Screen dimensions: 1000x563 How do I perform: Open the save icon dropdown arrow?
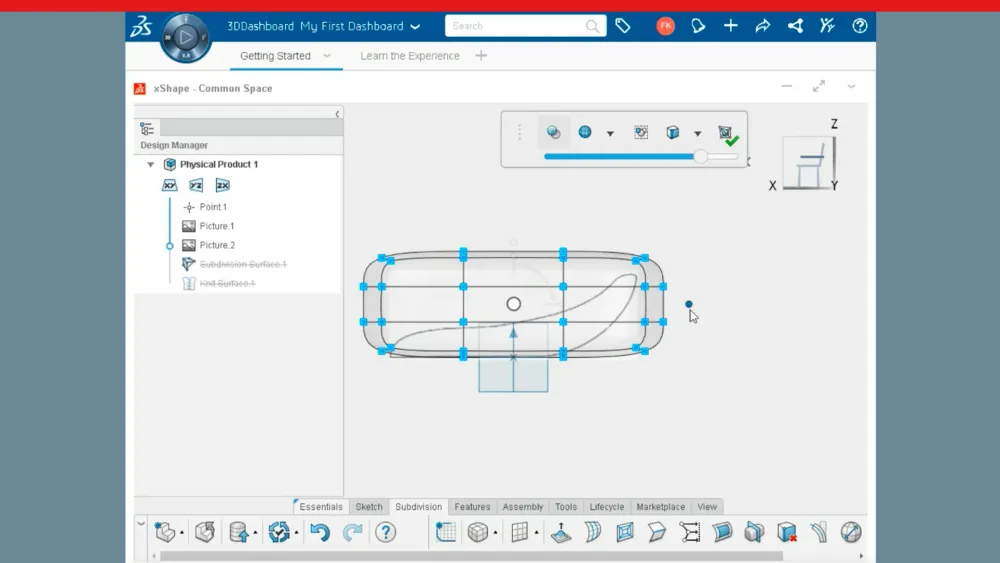coord(255,533)
